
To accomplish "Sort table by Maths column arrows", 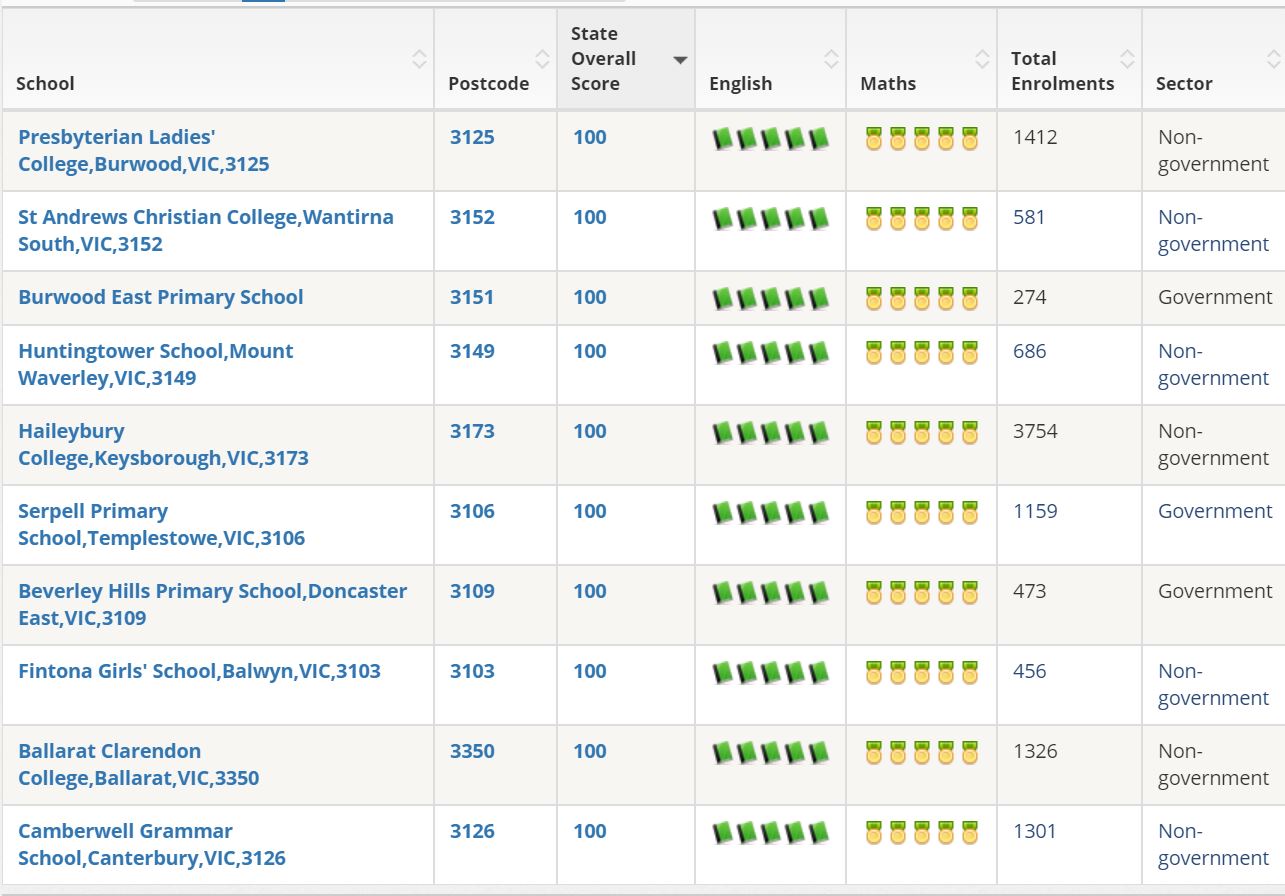I will point(982,59).
